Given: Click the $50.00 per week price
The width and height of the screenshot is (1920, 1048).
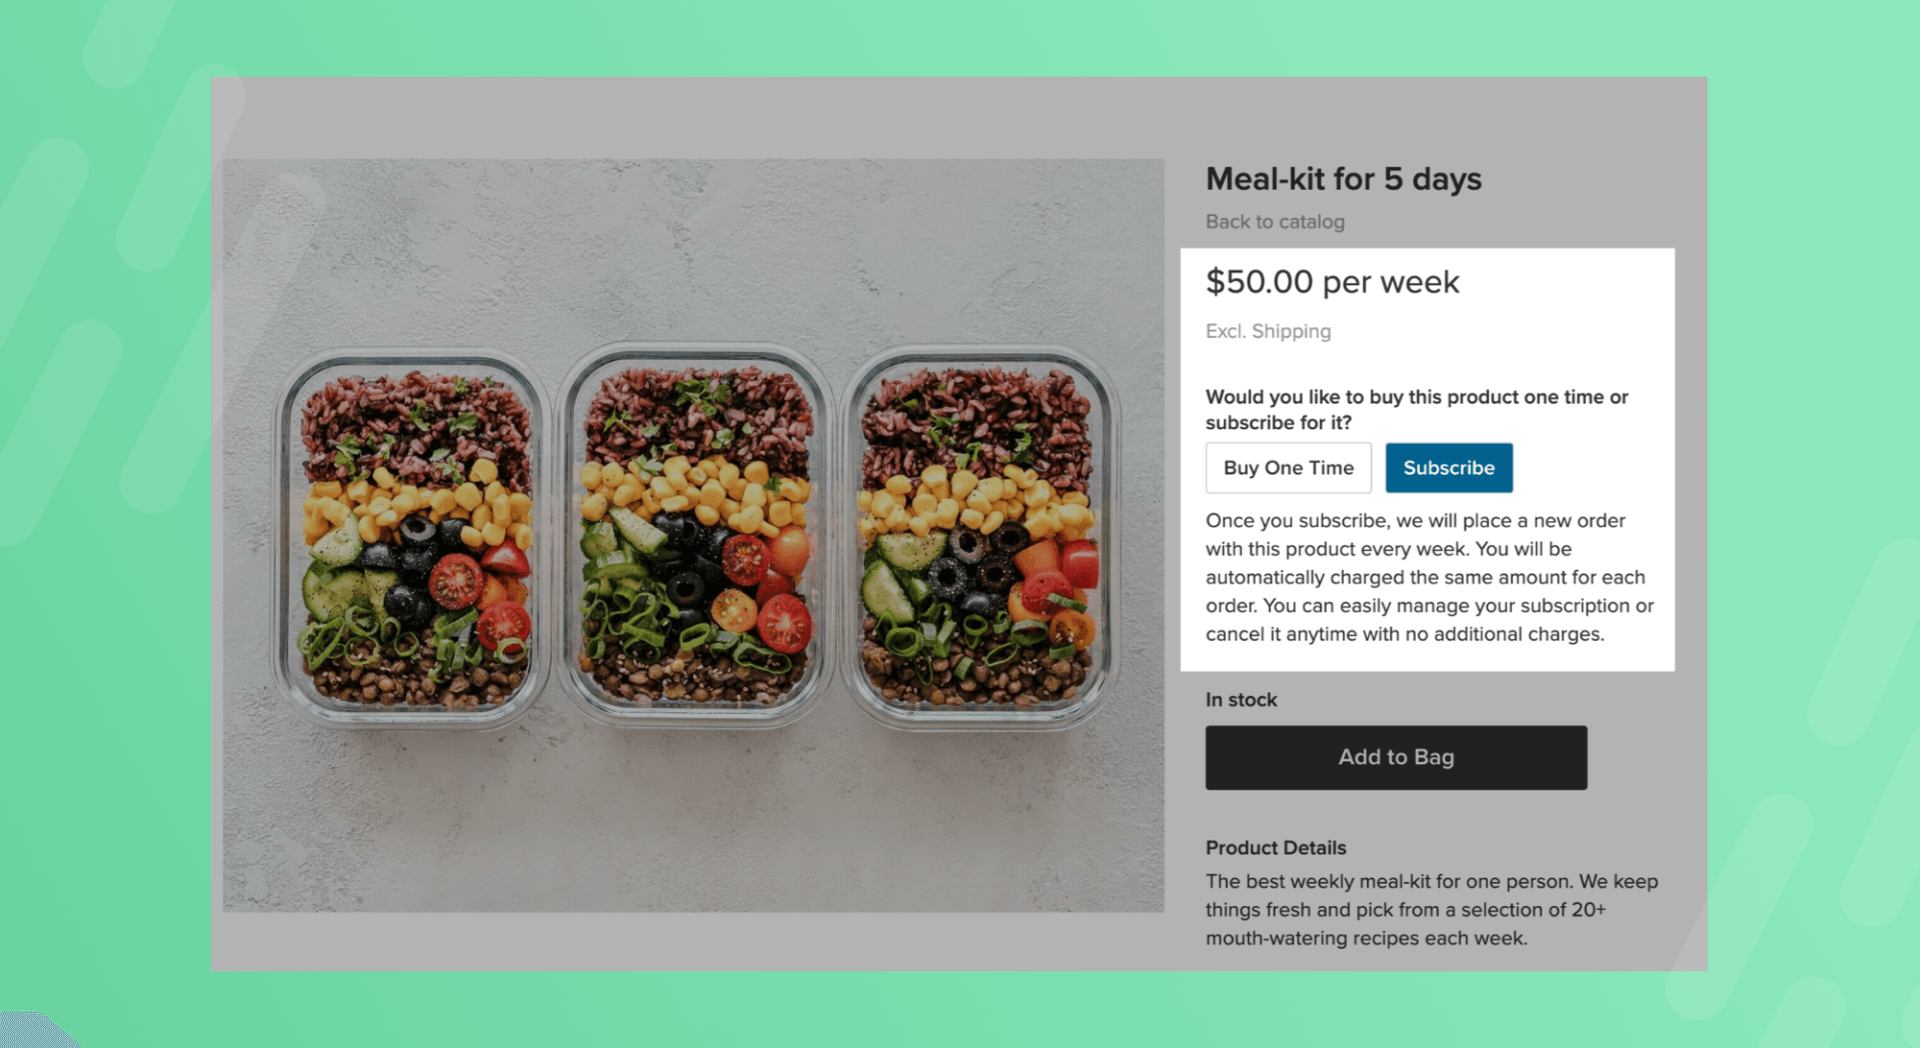Looking at the screenshot, I should [1332, 282].
